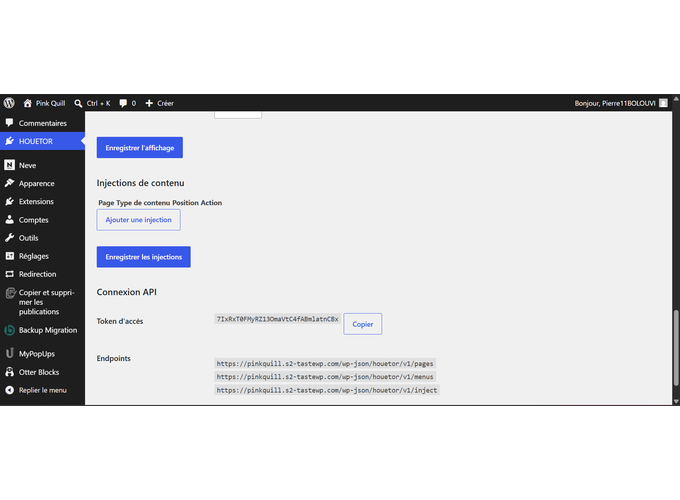Open Réglages menu item
Viewport: 680px width, 500px height.
coord(42,256)
